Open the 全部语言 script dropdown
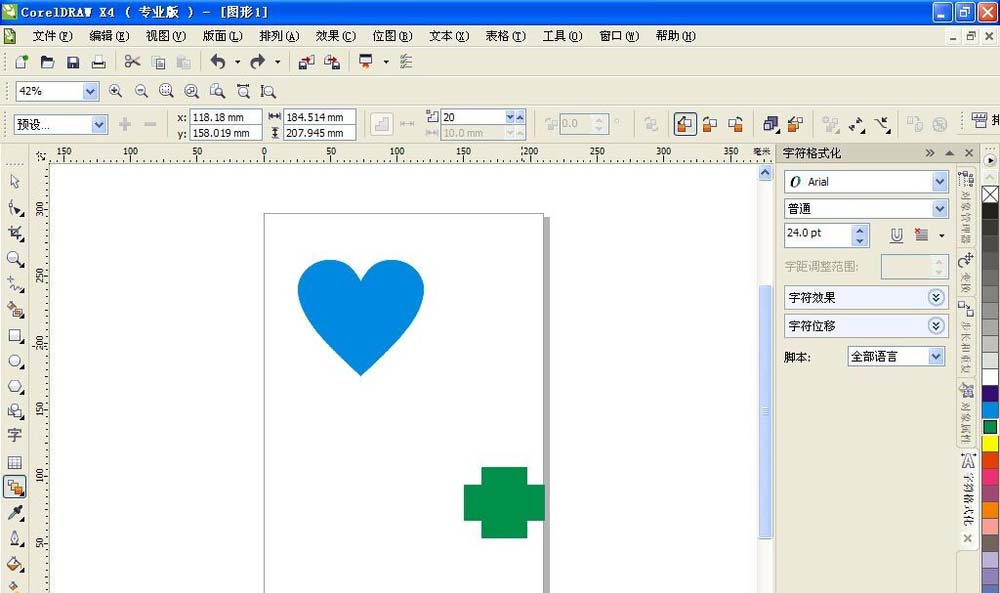Screen dimensions: 1000x593 (936, 356)
